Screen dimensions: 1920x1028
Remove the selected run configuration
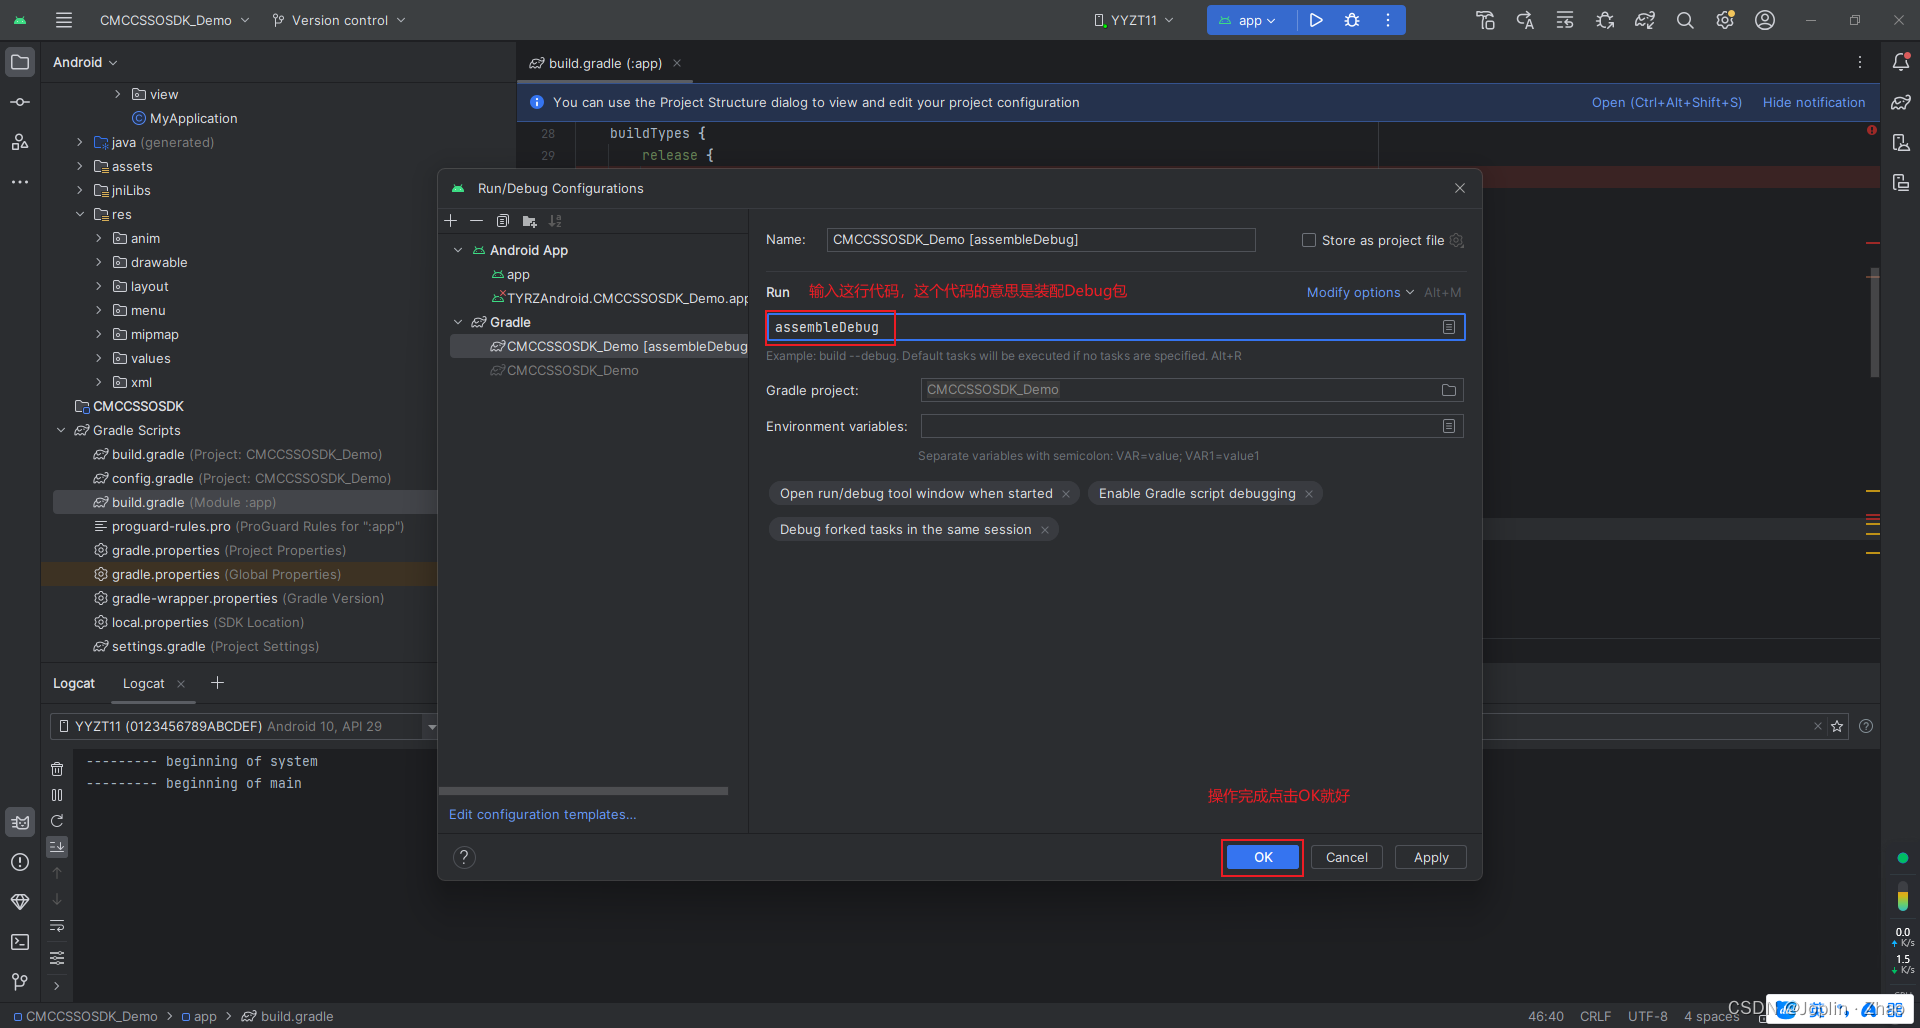[x=476, y=221]
